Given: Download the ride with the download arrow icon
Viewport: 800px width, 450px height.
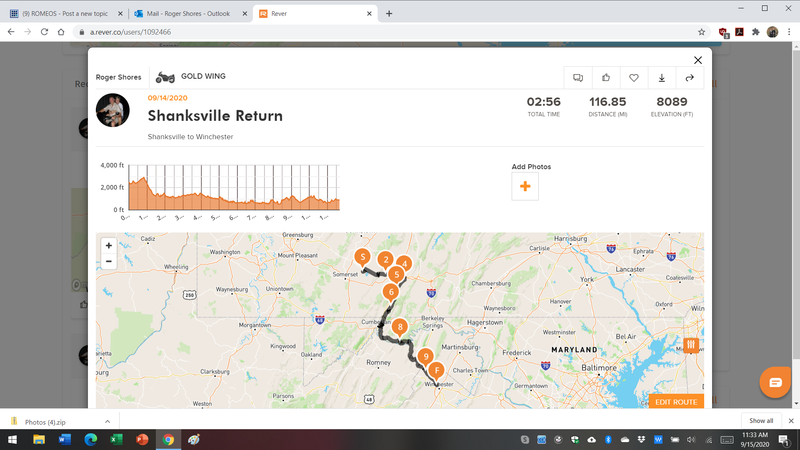Looking at the screenshot, I should [x=662, y=78].
